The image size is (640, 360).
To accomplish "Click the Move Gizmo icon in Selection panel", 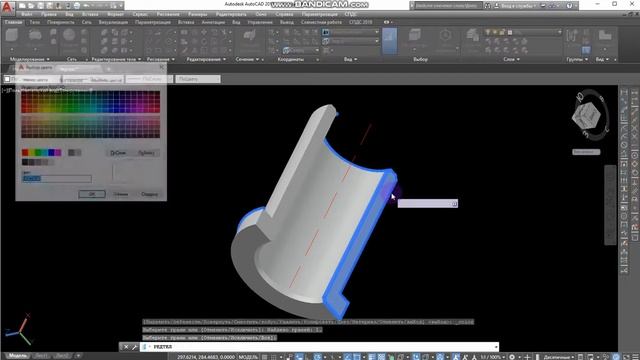I will point(445,36).
